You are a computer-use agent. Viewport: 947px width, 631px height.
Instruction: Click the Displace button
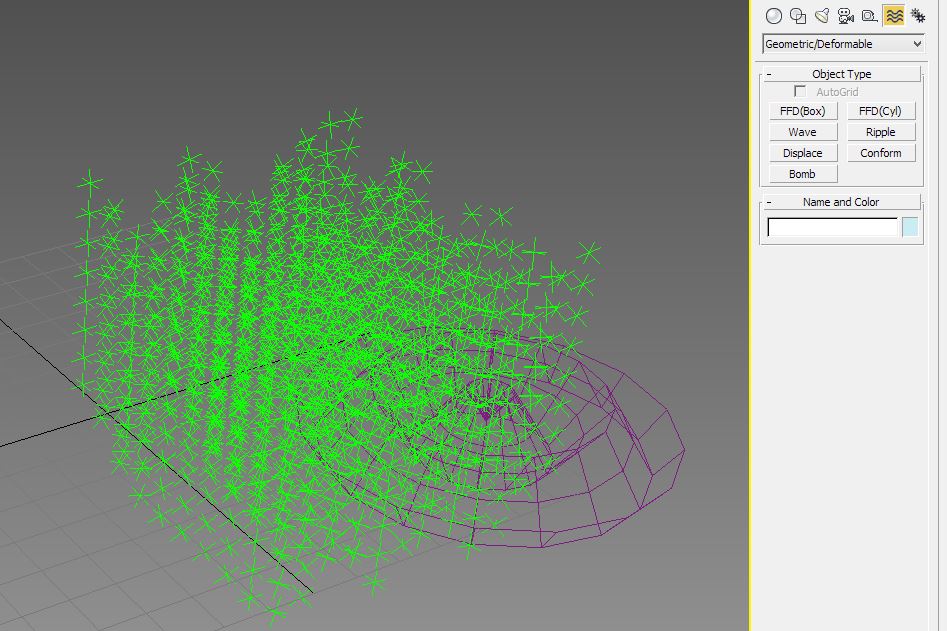tap(802, 153)
